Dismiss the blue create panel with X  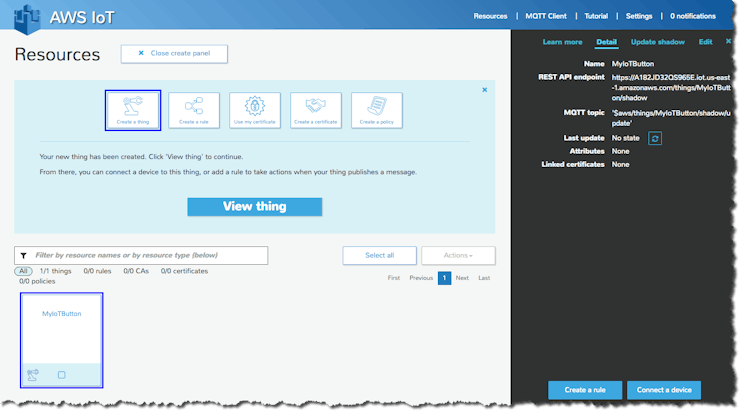485,90
